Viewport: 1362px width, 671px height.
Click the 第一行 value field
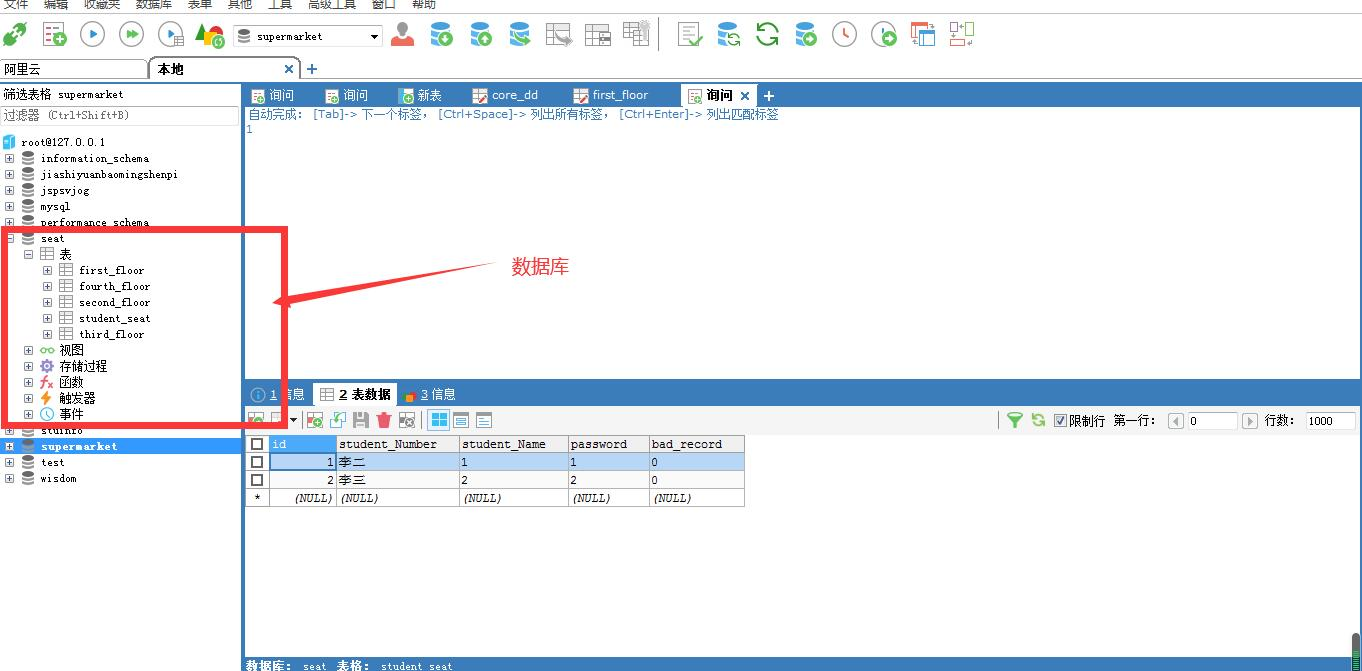pyautogui.click(x=1211, y=421)
